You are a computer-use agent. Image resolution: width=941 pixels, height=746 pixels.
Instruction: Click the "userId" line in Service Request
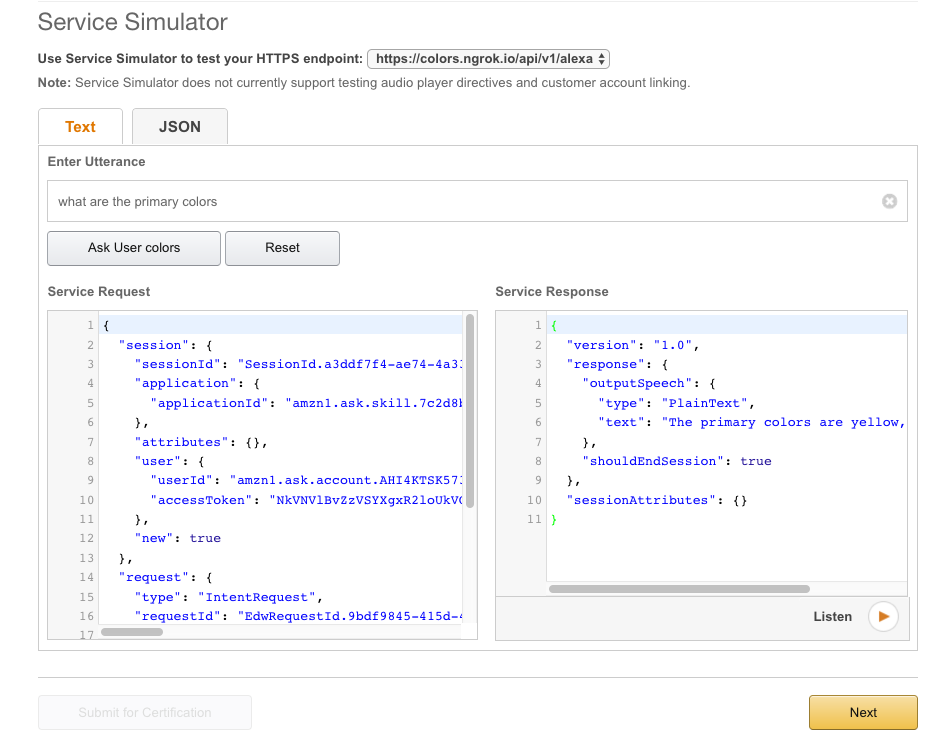306,480
